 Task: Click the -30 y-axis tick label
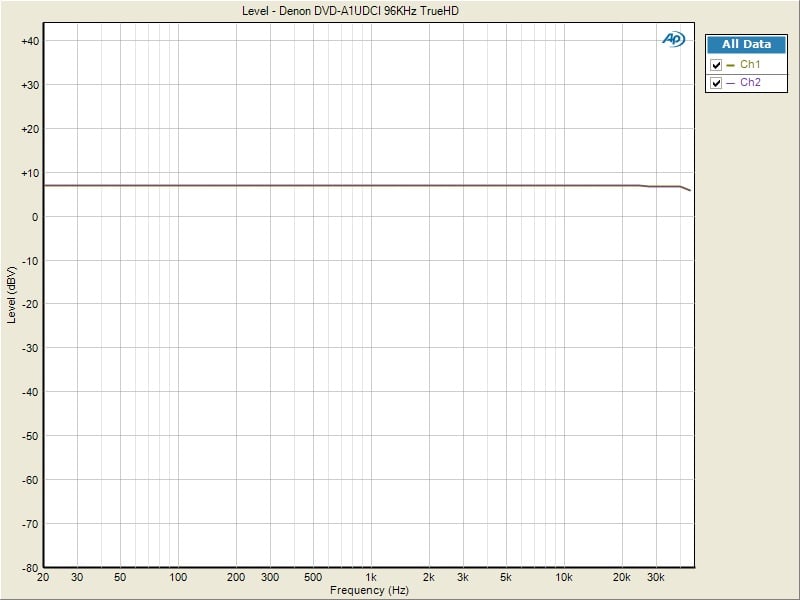coord(31,348)
